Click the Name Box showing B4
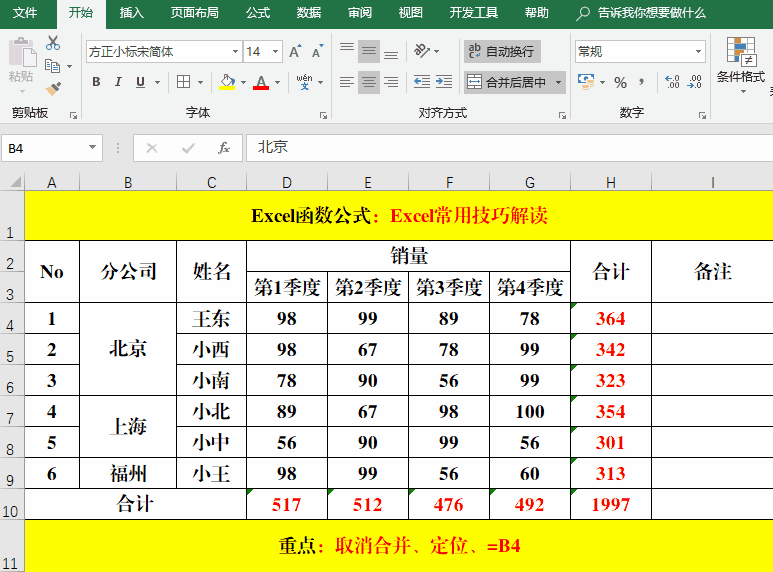 point(45,148)
